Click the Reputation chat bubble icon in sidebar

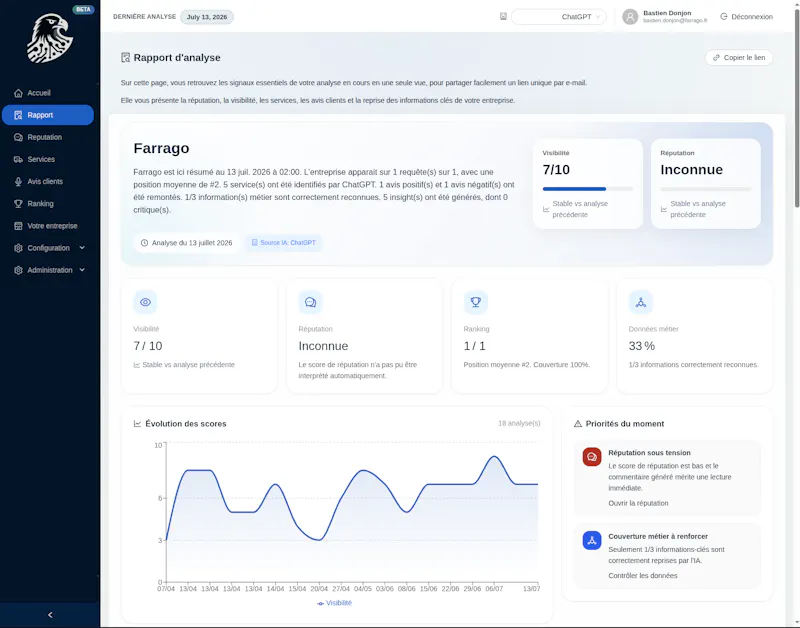click(18, 137)
